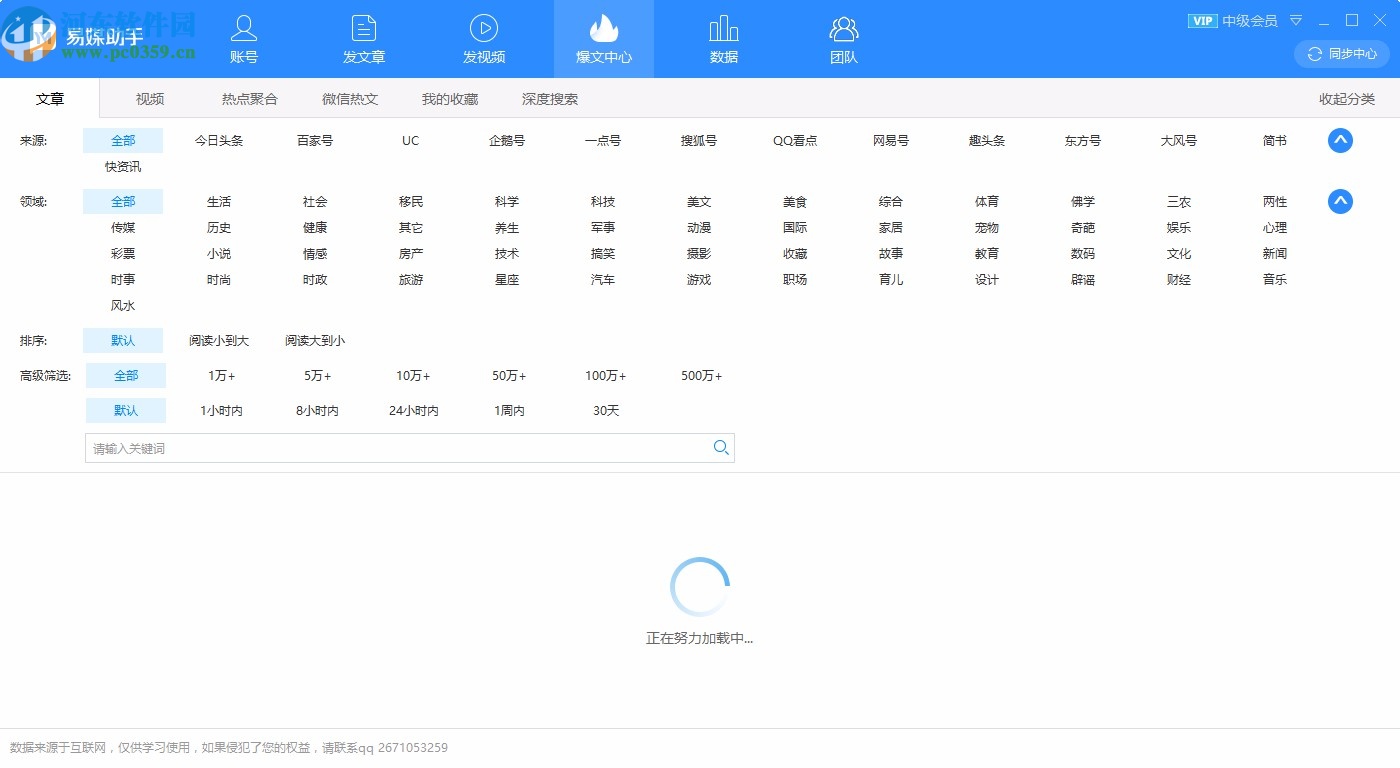Screen dimensions: 1400x768
Task: Open the 账号 account section
Action: [x=243, y=38]
